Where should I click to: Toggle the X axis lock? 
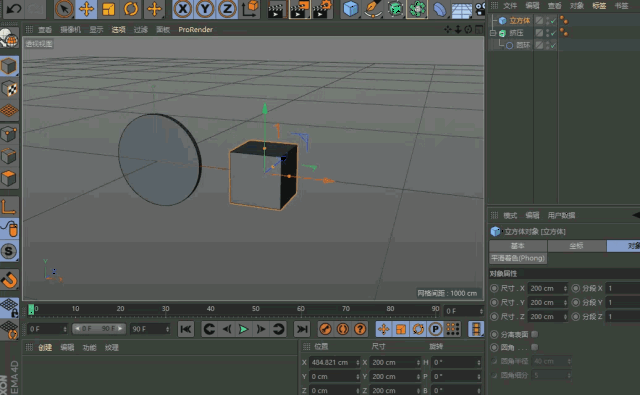pyautogui.click(x=182, y=9)
